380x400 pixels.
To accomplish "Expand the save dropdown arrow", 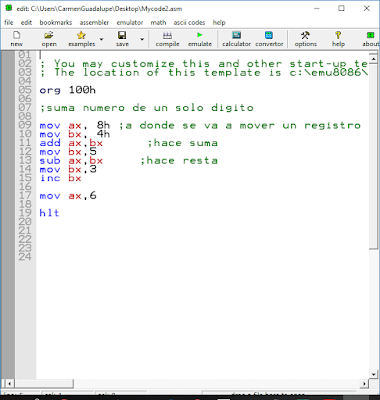I will pyautogui.click(x=142, y=39).
